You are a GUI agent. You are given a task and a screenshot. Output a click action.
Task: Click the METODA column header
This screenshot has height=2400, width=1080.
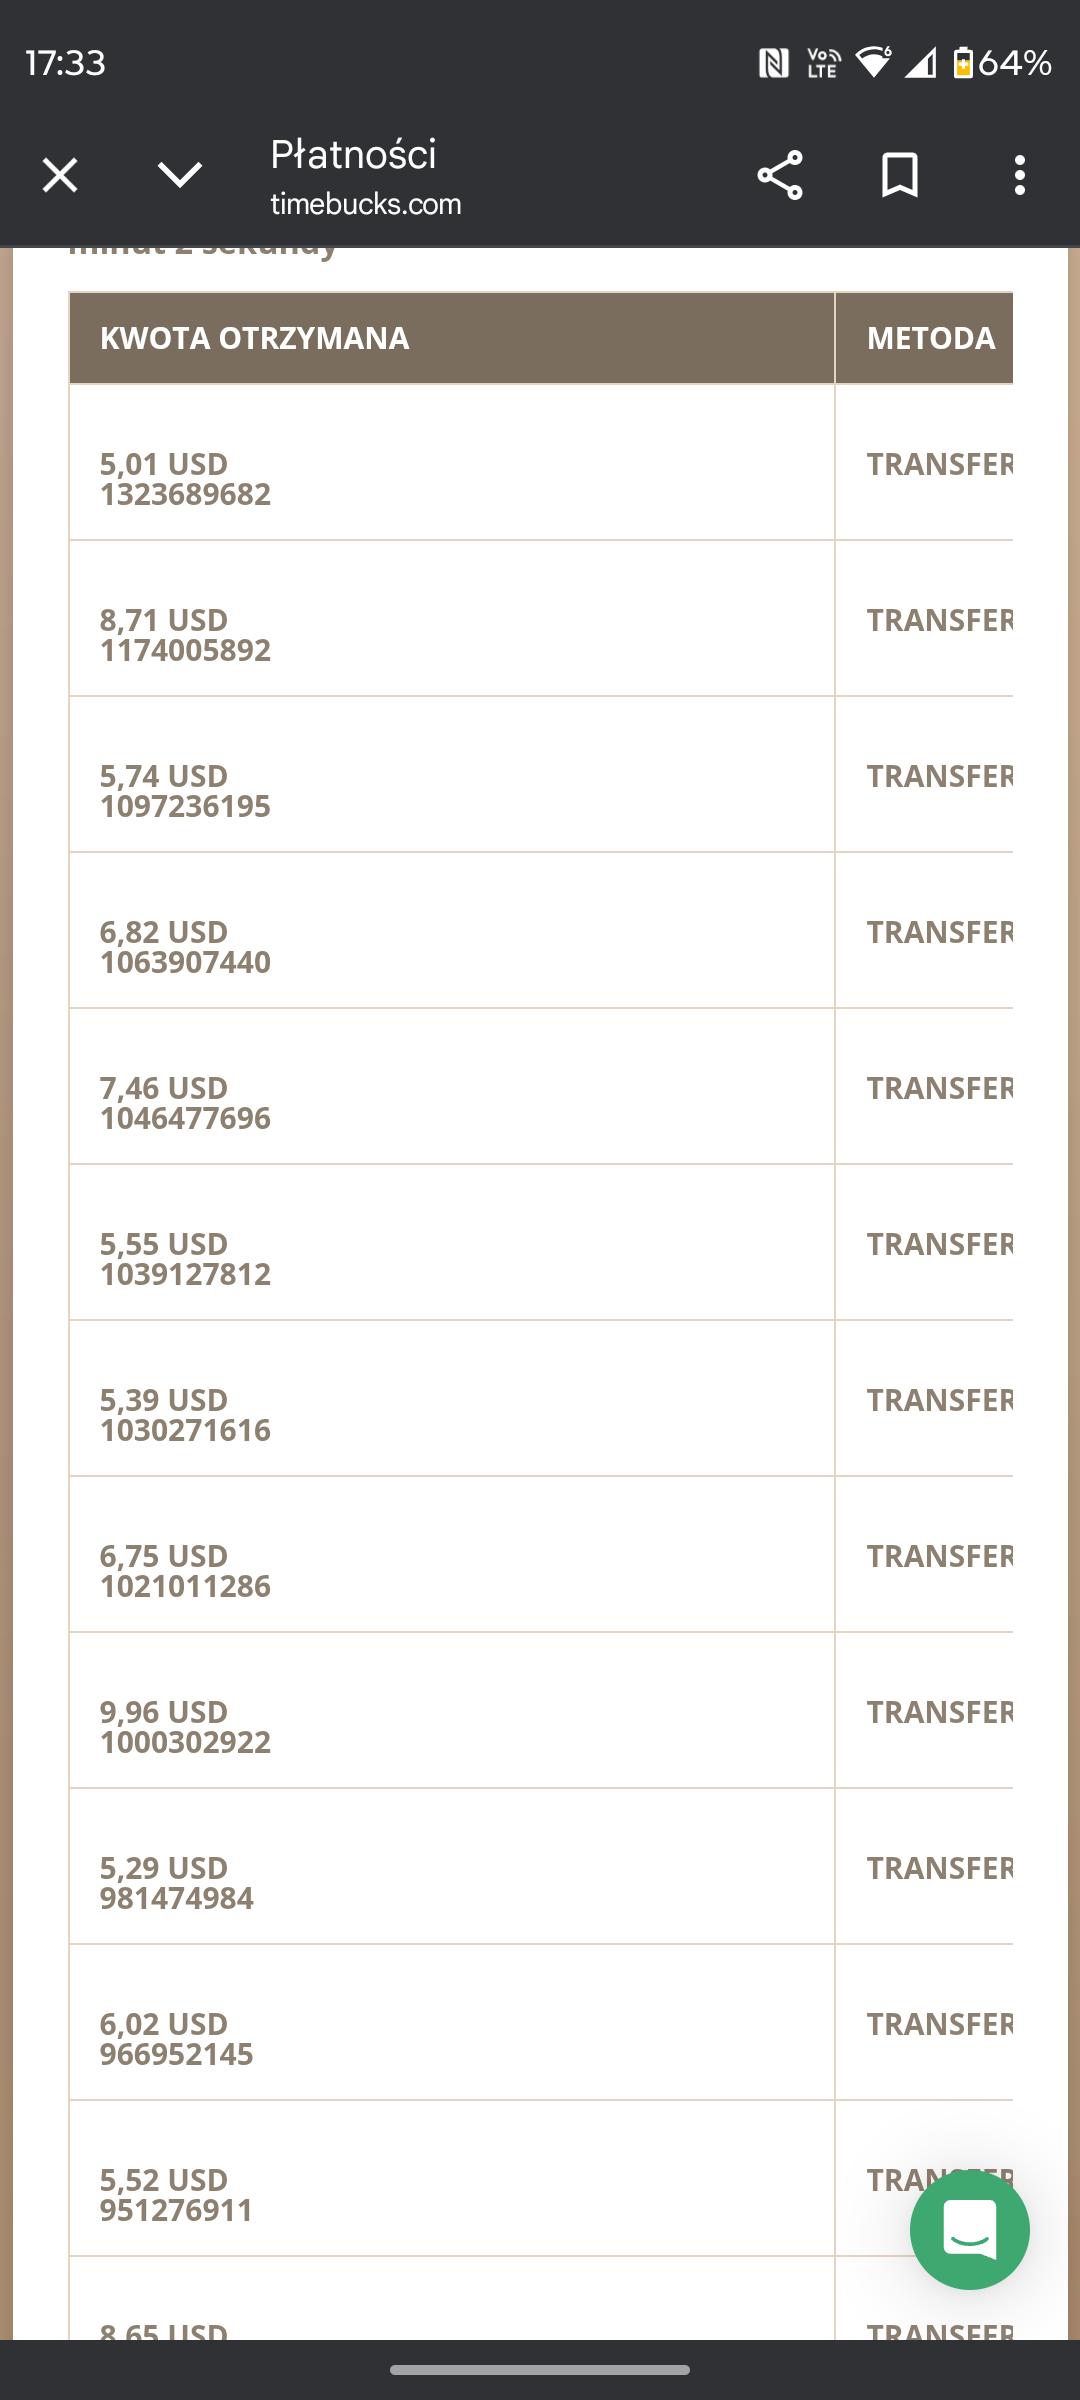[x=930, y=338]
